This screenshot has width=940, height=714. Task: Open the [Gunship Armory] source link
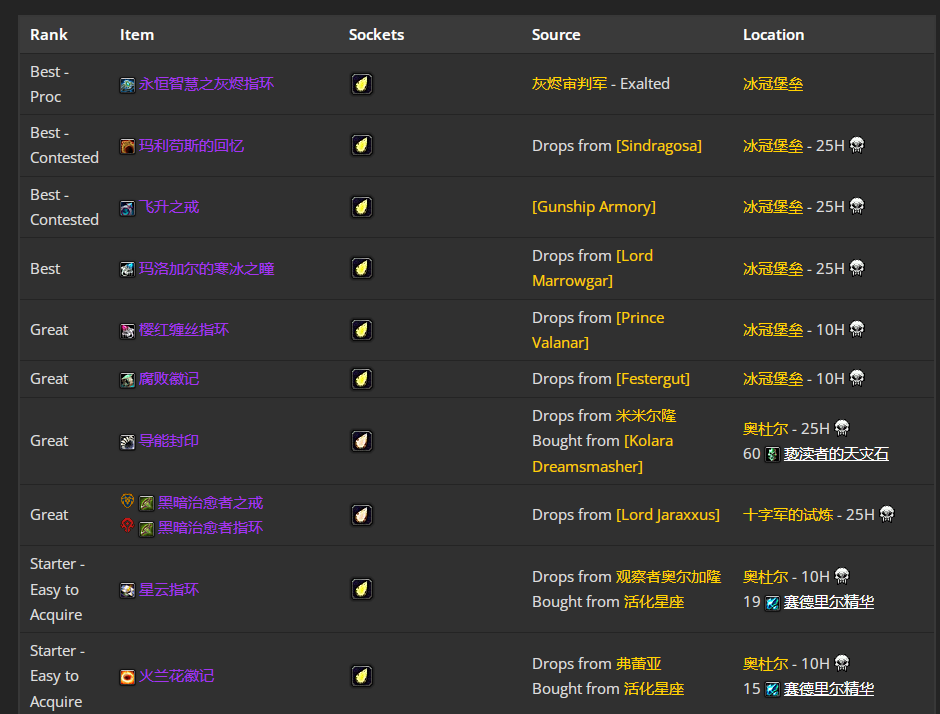pyautogui.click(x=594, y=207)
